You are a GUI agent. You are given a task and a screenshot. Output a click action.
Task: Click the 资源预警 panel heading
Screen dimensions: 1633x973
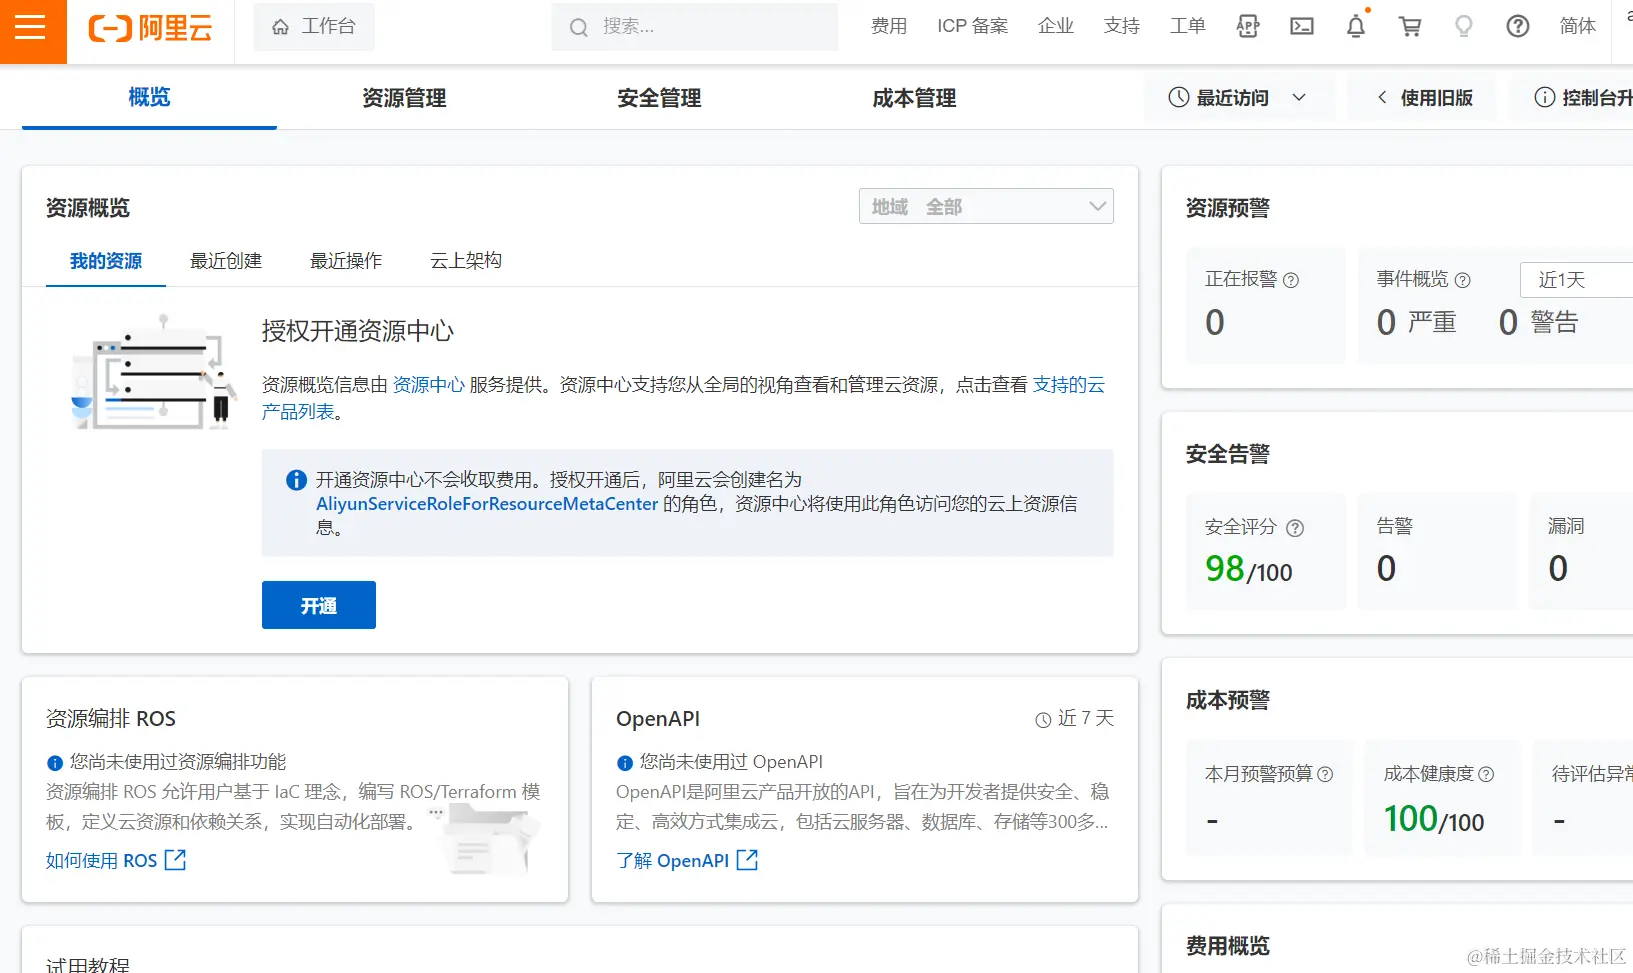(x=1228, y=208)
